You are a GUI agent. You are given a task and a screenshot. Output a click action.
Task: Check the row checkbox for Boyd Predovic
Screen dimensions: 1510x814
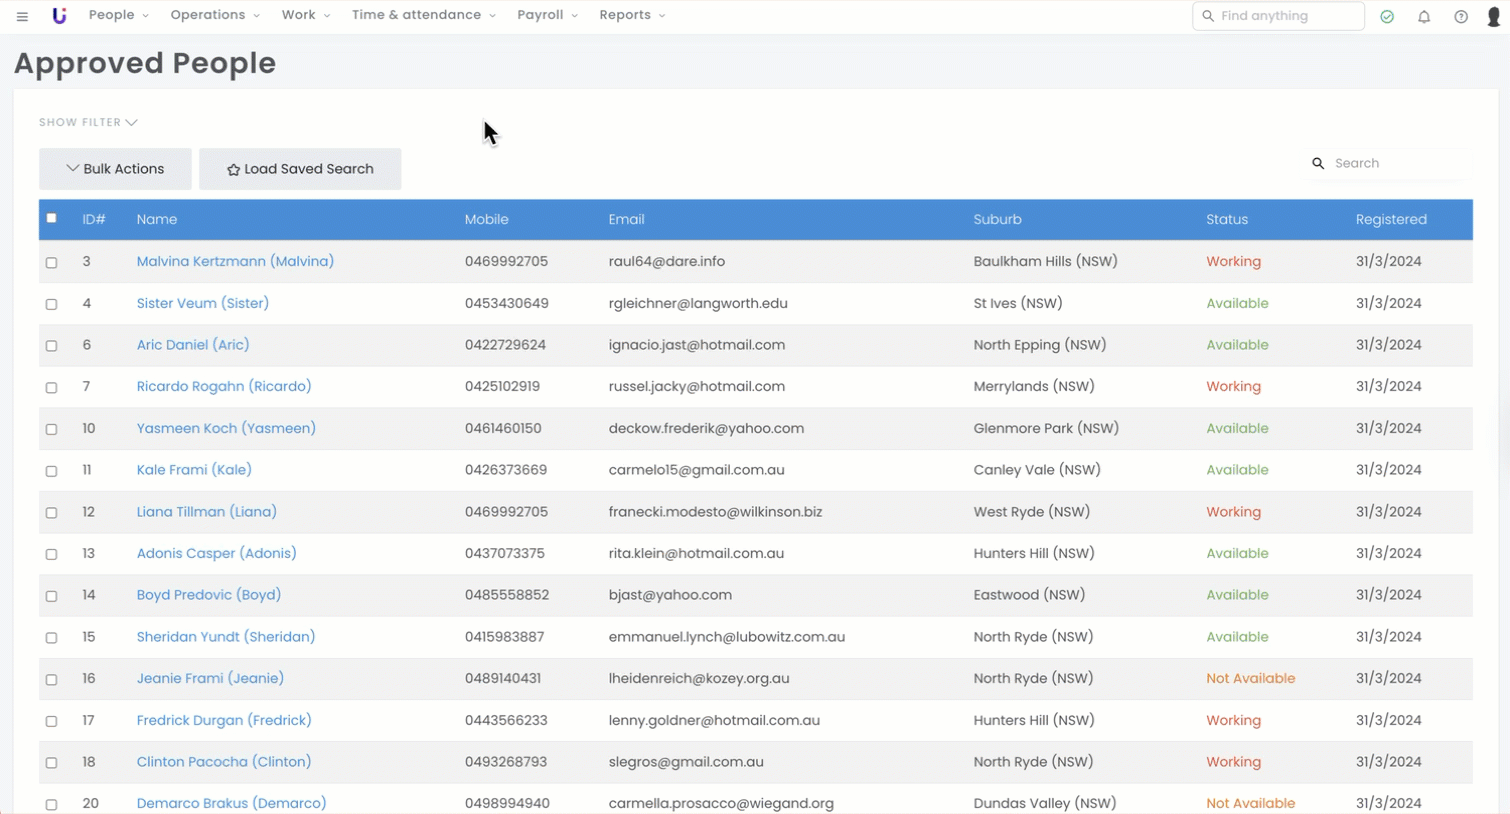click(x=52, y=596)
